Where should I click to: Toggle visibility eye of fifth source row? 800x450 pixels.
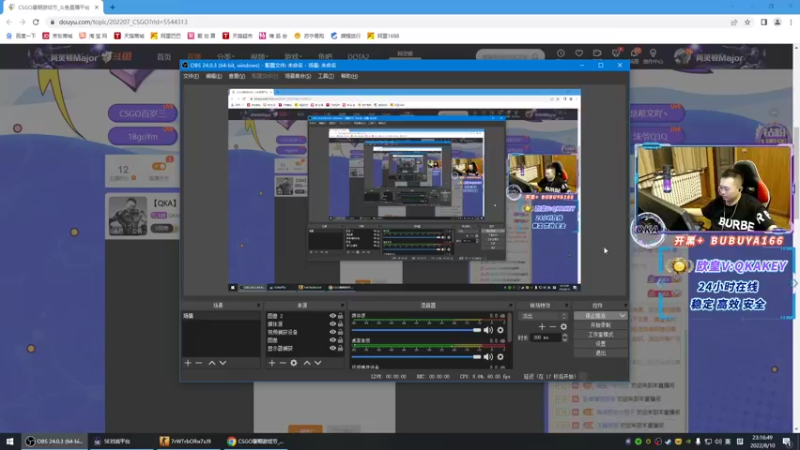point(333,348)
